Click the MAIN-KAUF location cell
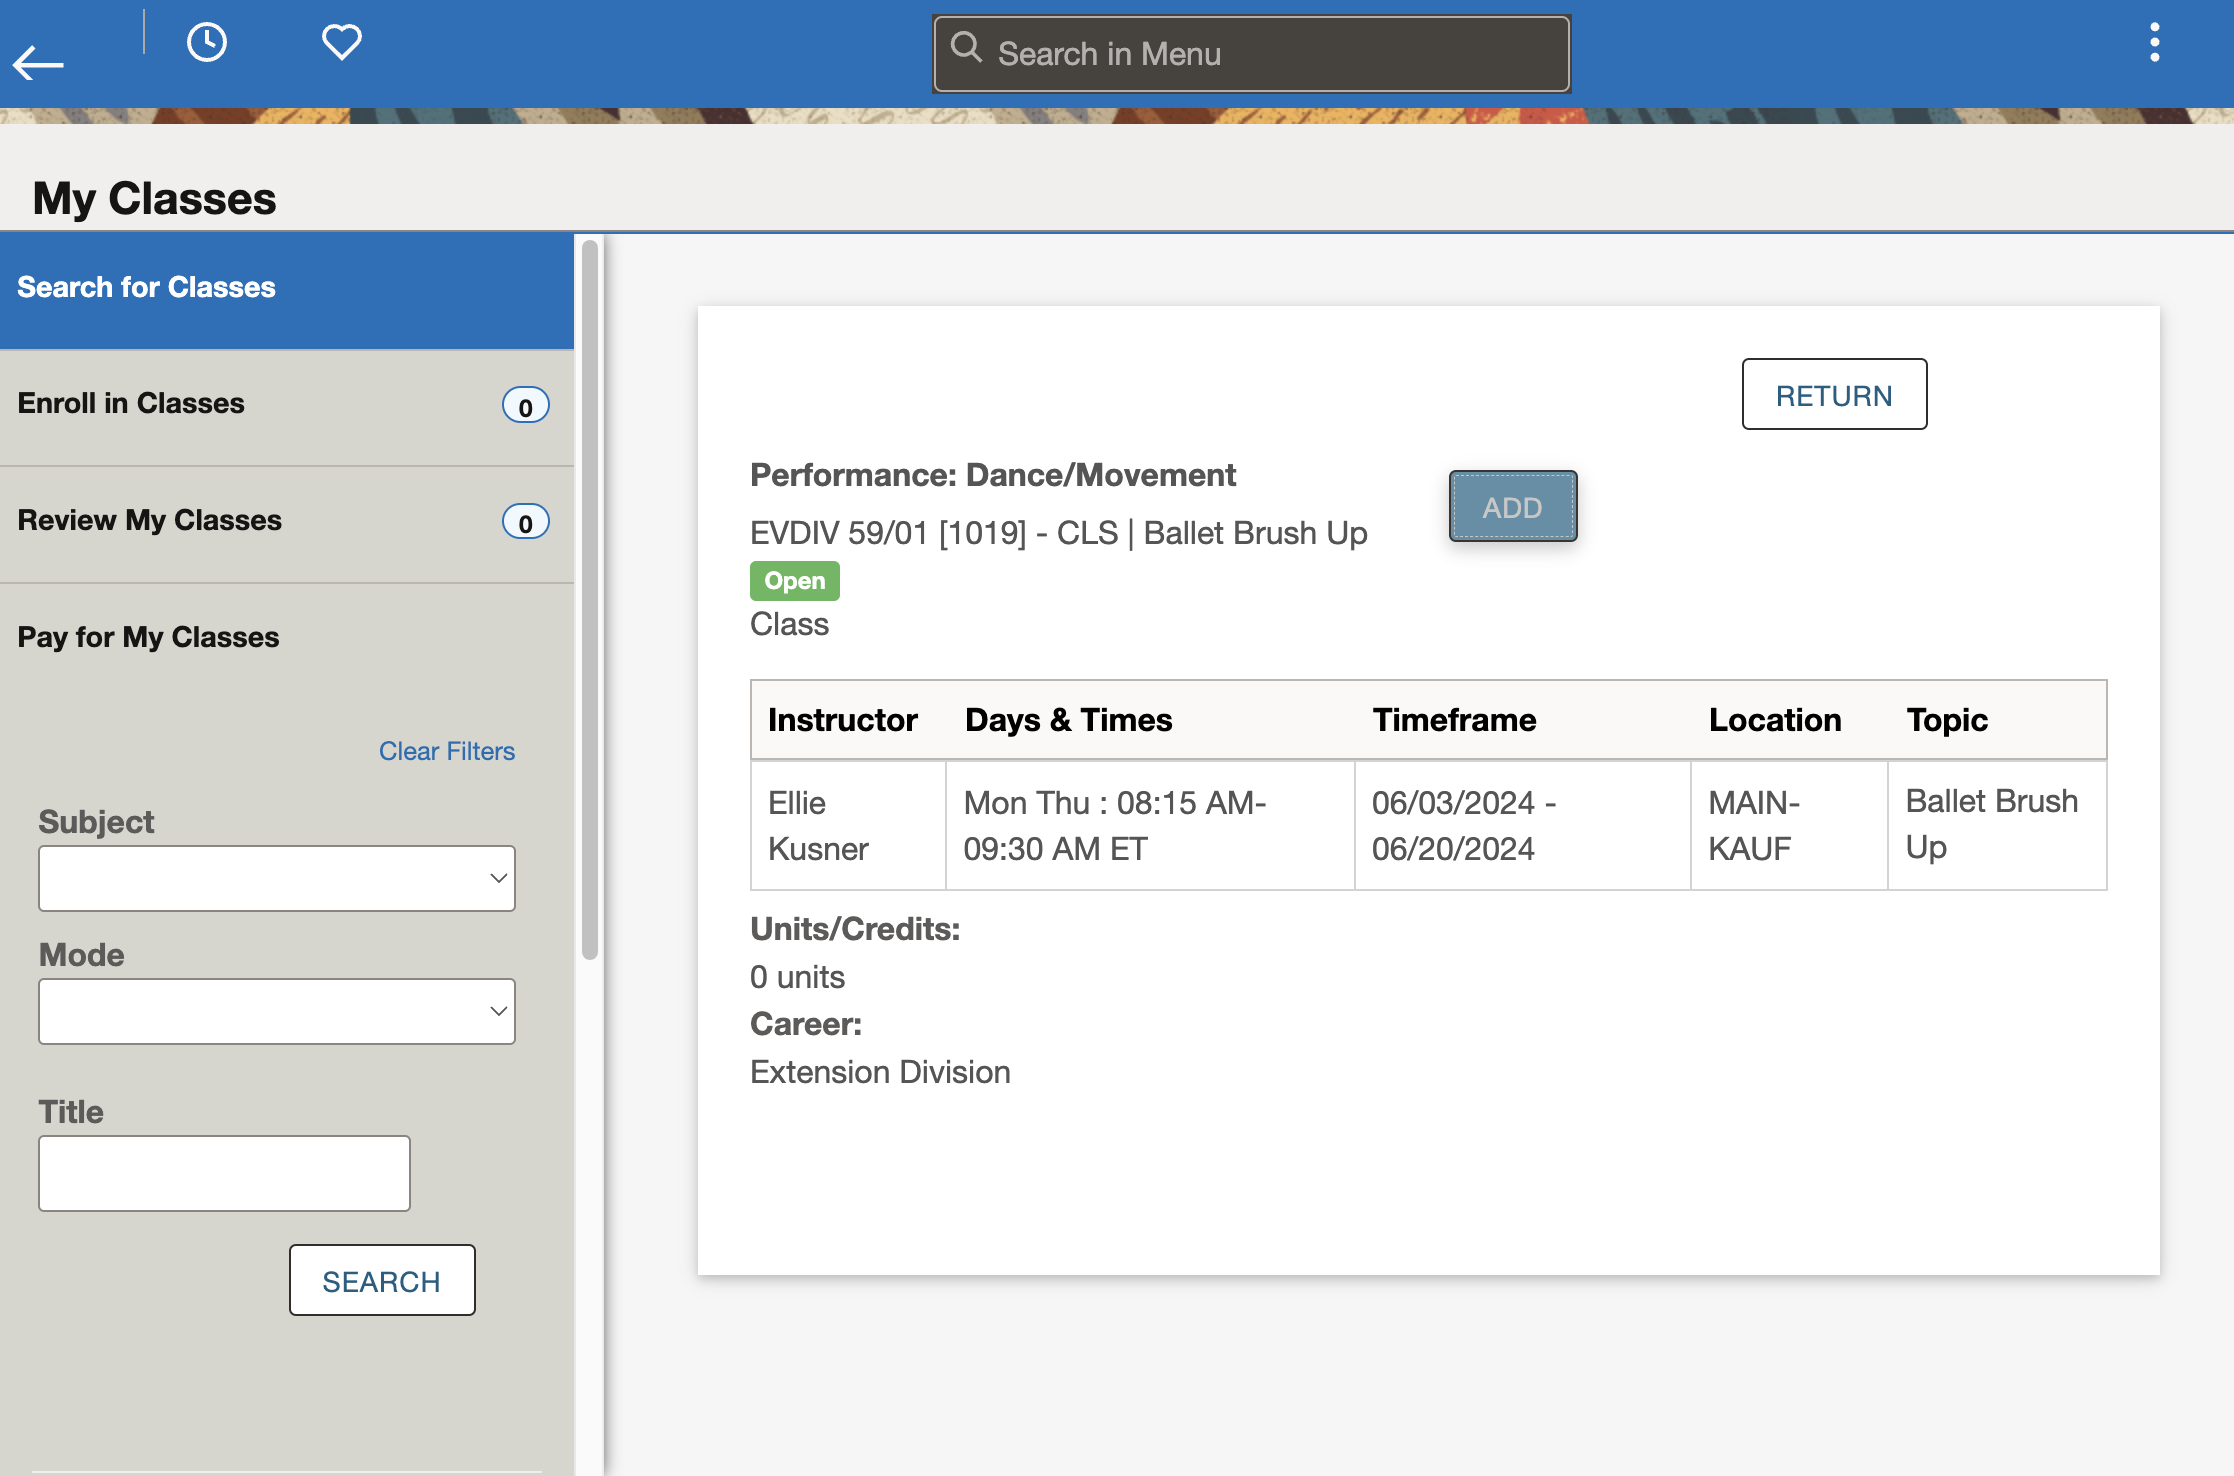Screen dimensions: 2234x1476 (1789, 826)
